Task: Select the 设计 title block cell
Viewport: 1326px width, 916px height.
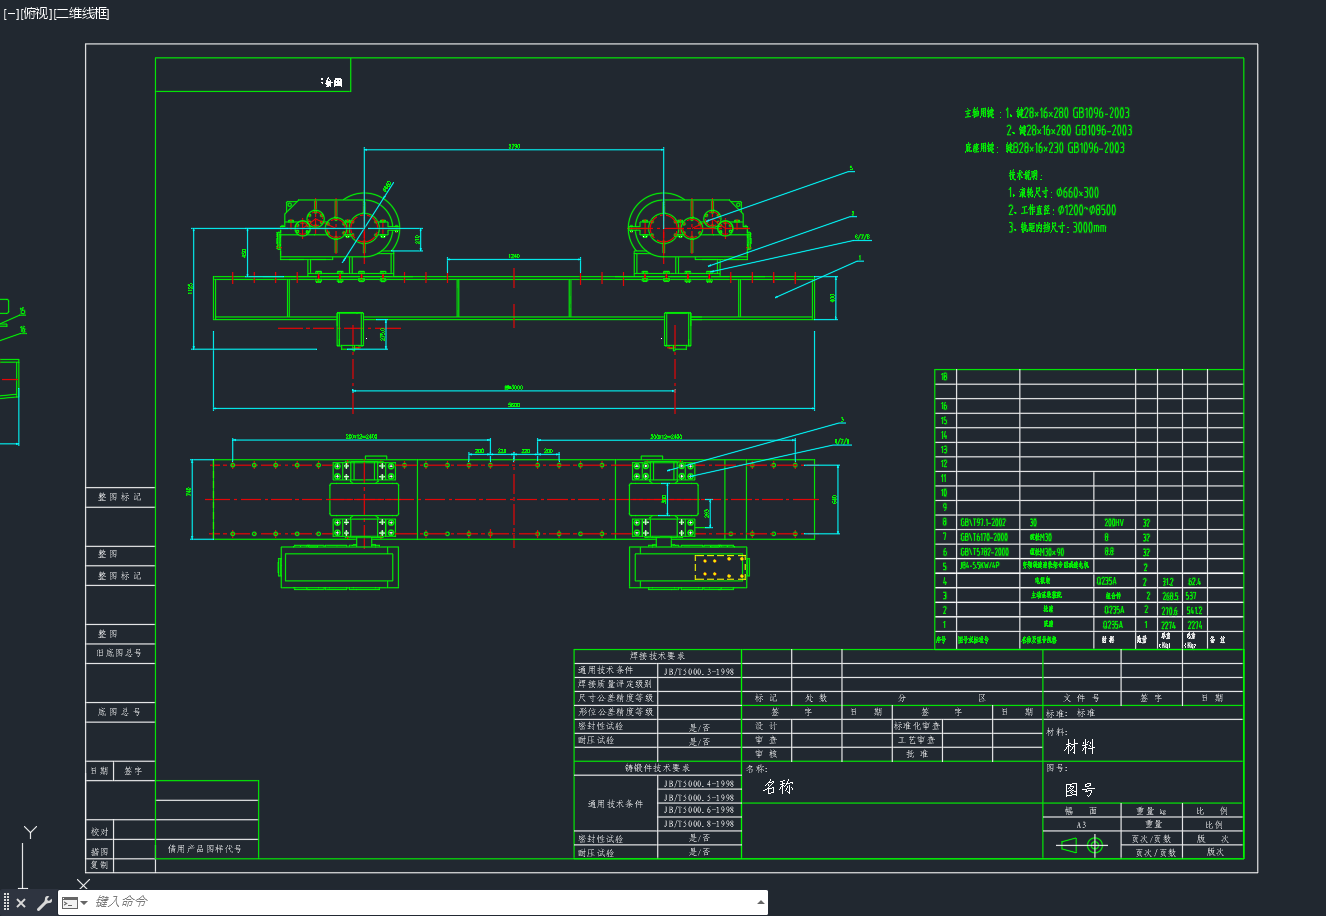Action: [x=767, y=726]
